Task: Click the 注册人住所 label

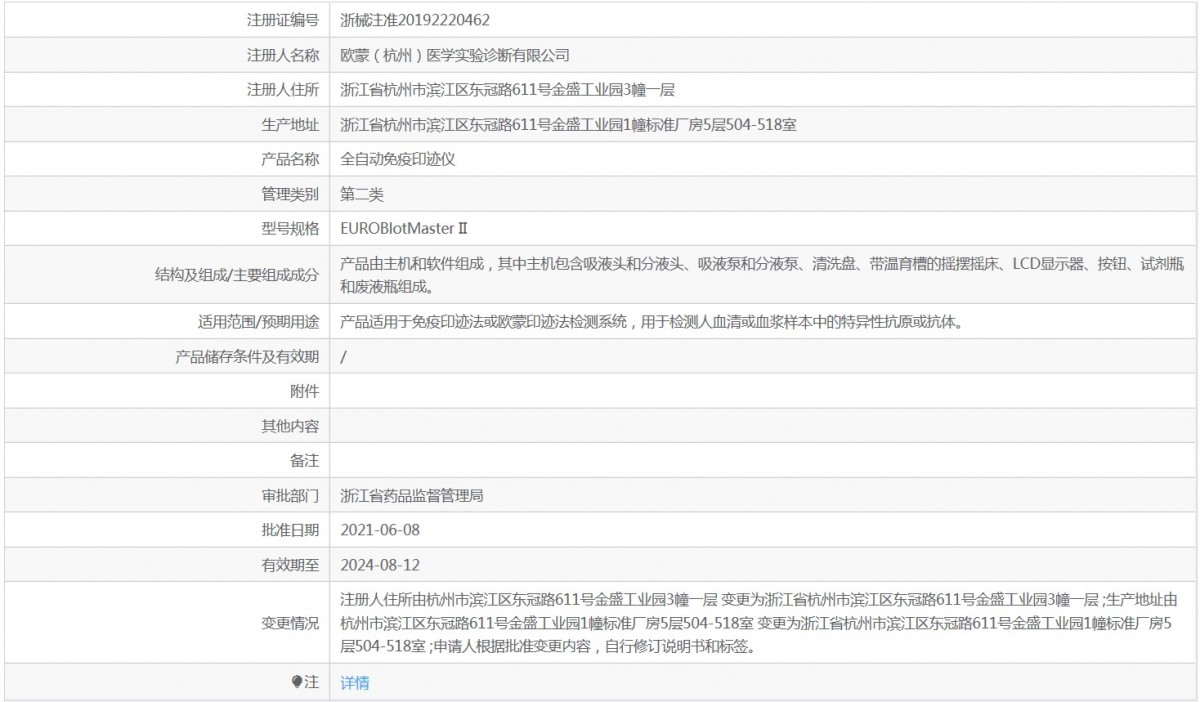Action: [283, 90]
